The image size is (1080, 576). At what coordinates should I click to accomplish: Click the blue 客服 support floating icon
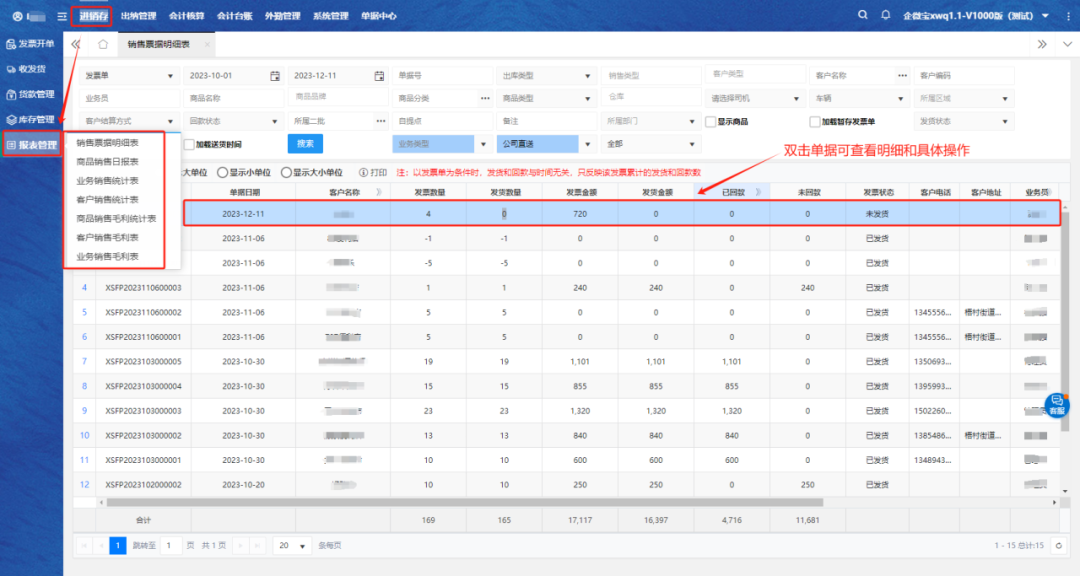(1056, 405)
